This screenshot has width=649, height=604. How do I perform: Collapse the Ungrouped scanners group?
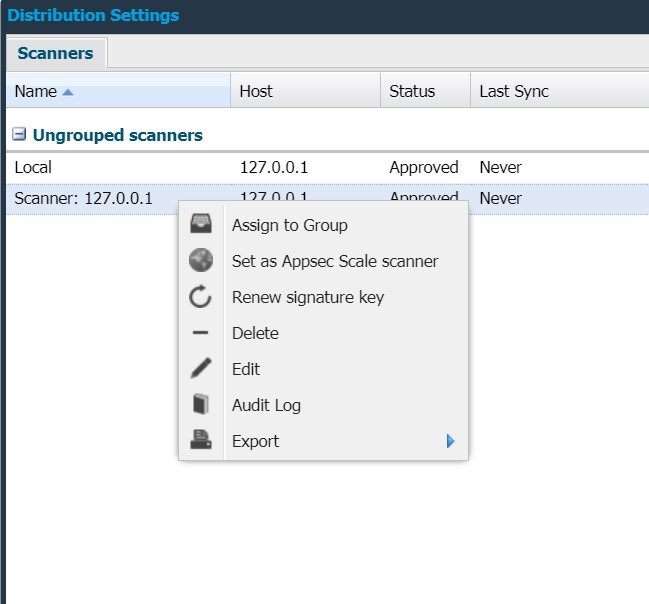18,135
